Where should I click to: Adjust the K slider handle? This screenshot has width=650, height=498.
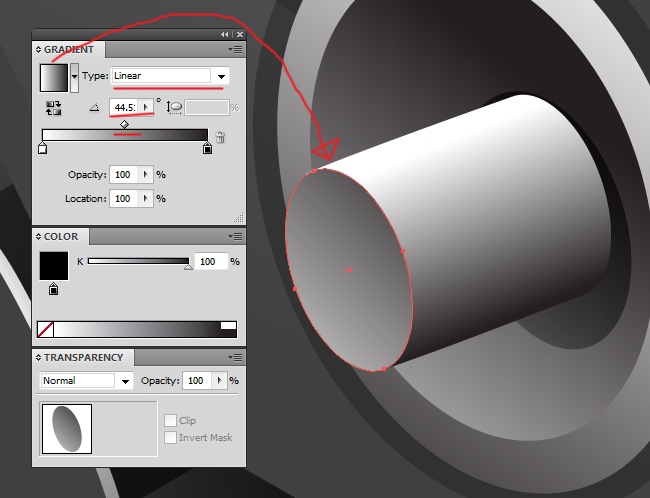188,267
